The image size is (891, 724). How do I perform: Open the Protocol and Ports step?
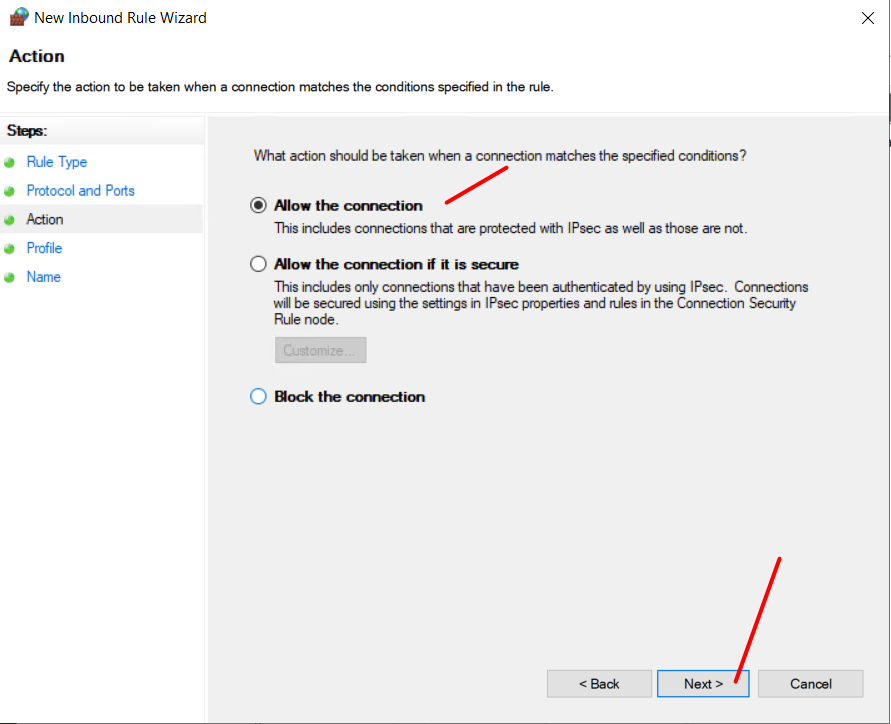(80, 190)
